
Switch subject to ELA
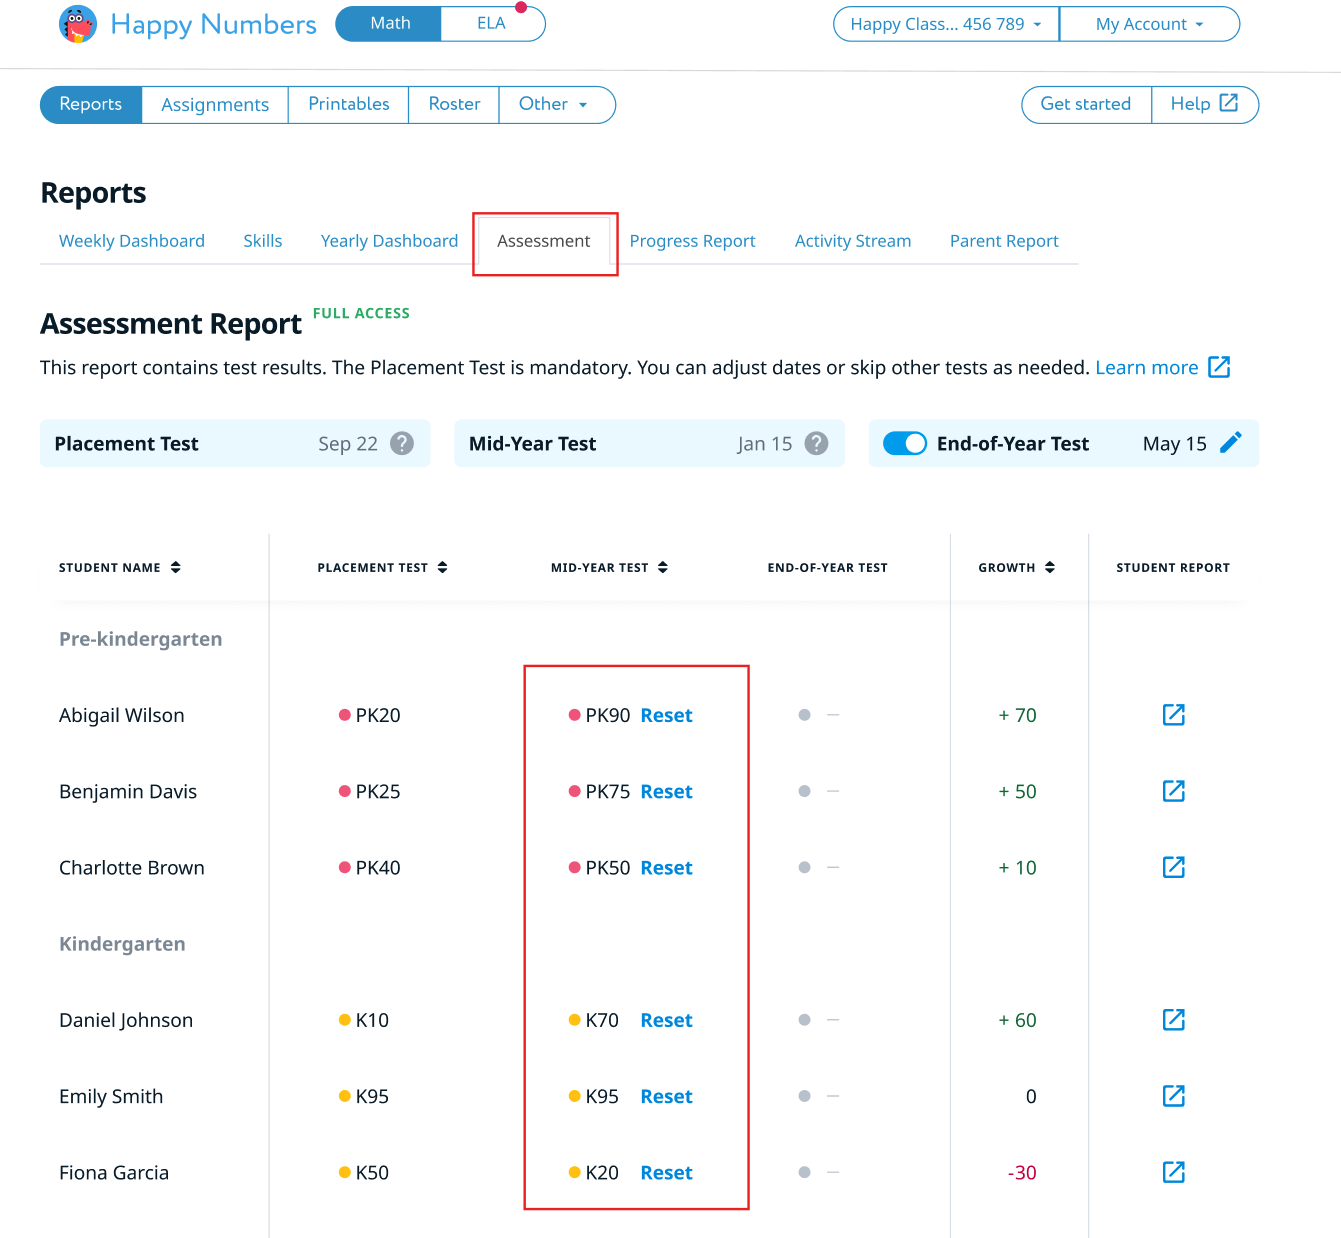pyautogui.click(x=491, y=24)
